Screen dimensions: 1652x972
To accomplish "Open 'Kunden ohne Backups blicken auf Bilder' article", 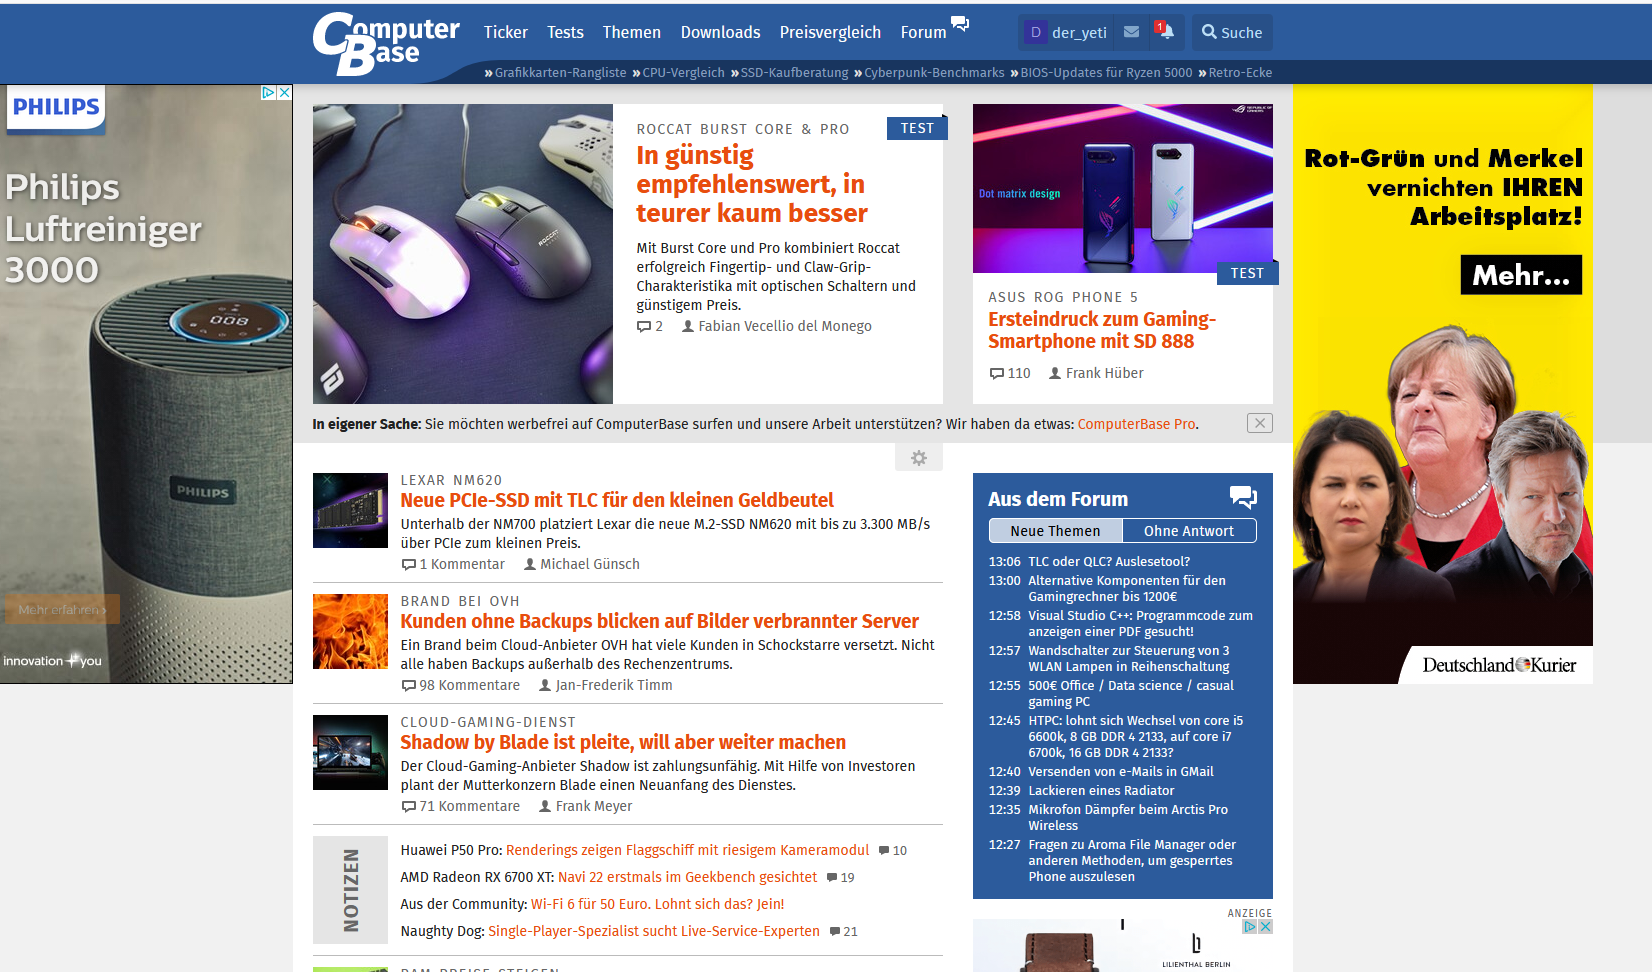I will [x=660, y=621].
